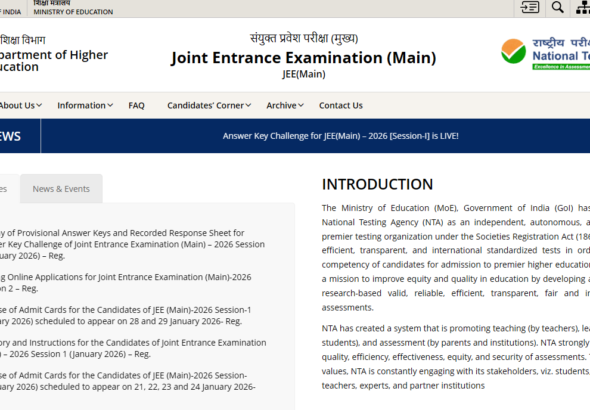Click the skip-to-main-content icon
This screenshot has width=590, height=410.
(530, 7)
